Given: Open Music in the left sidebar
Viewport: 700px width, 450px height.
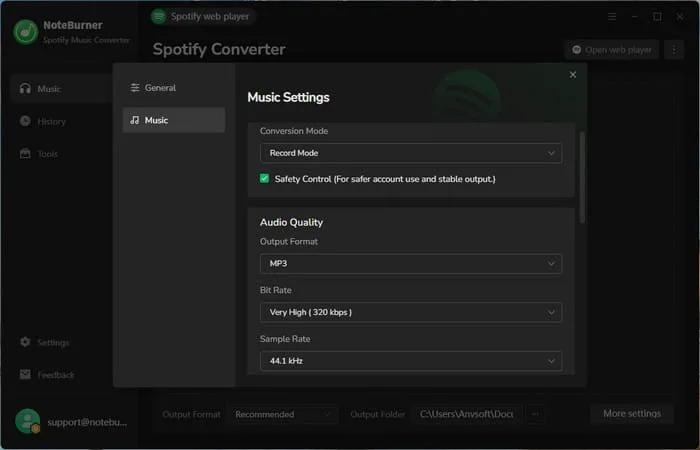Looking at the screenshot, I should [60, 89].
